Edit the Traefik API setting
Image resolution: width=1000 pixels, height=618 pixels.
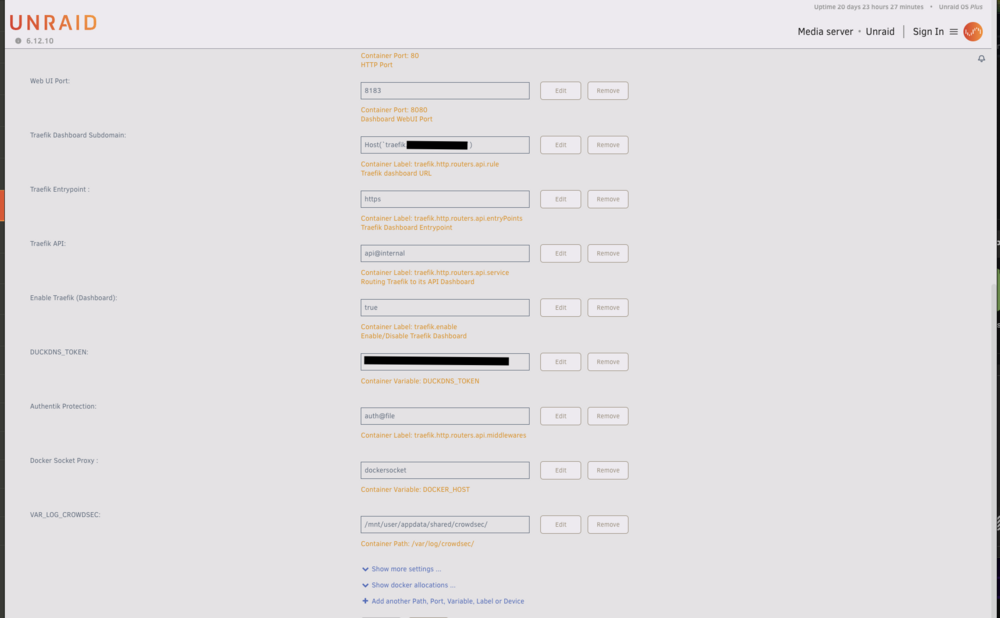561,253
